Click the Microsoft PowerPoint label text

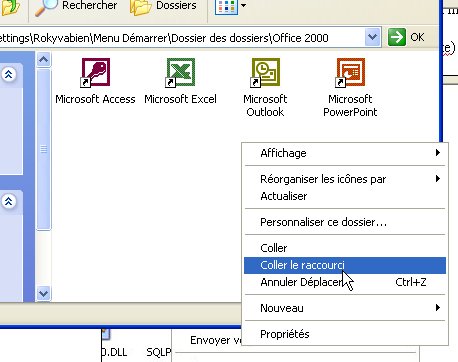(x=350, y=105)
